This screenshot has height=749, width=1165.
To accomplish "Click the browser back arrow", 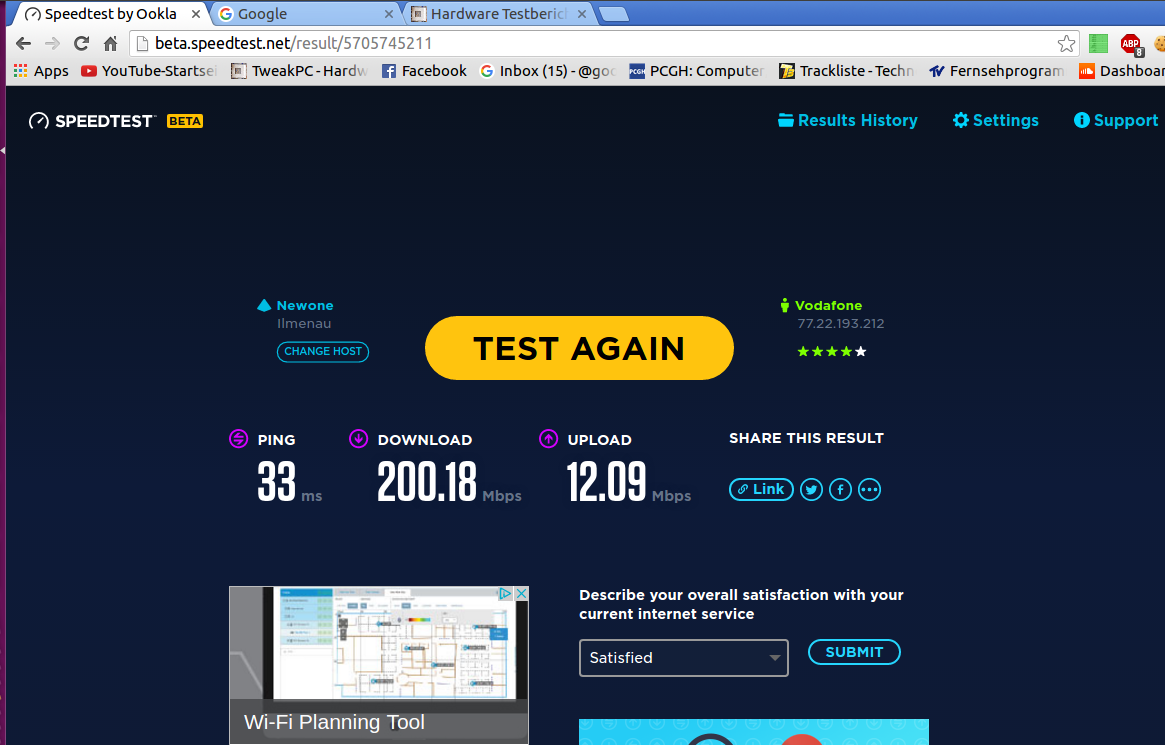I will 24,43.
